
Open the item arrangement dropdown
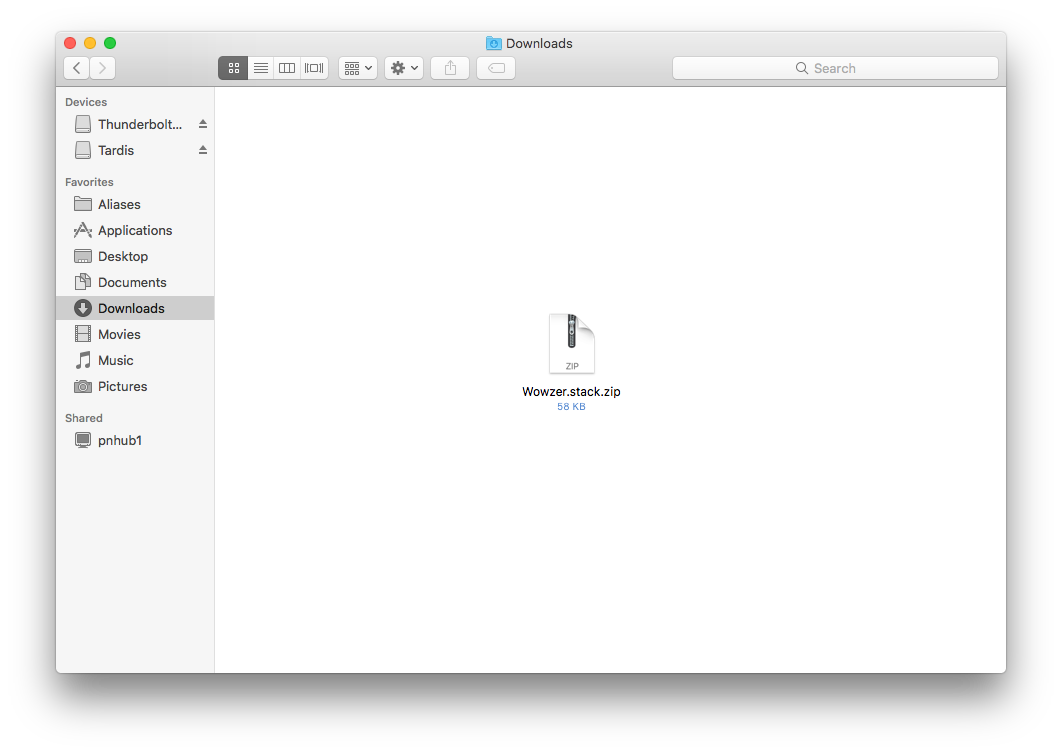[358, 68]
